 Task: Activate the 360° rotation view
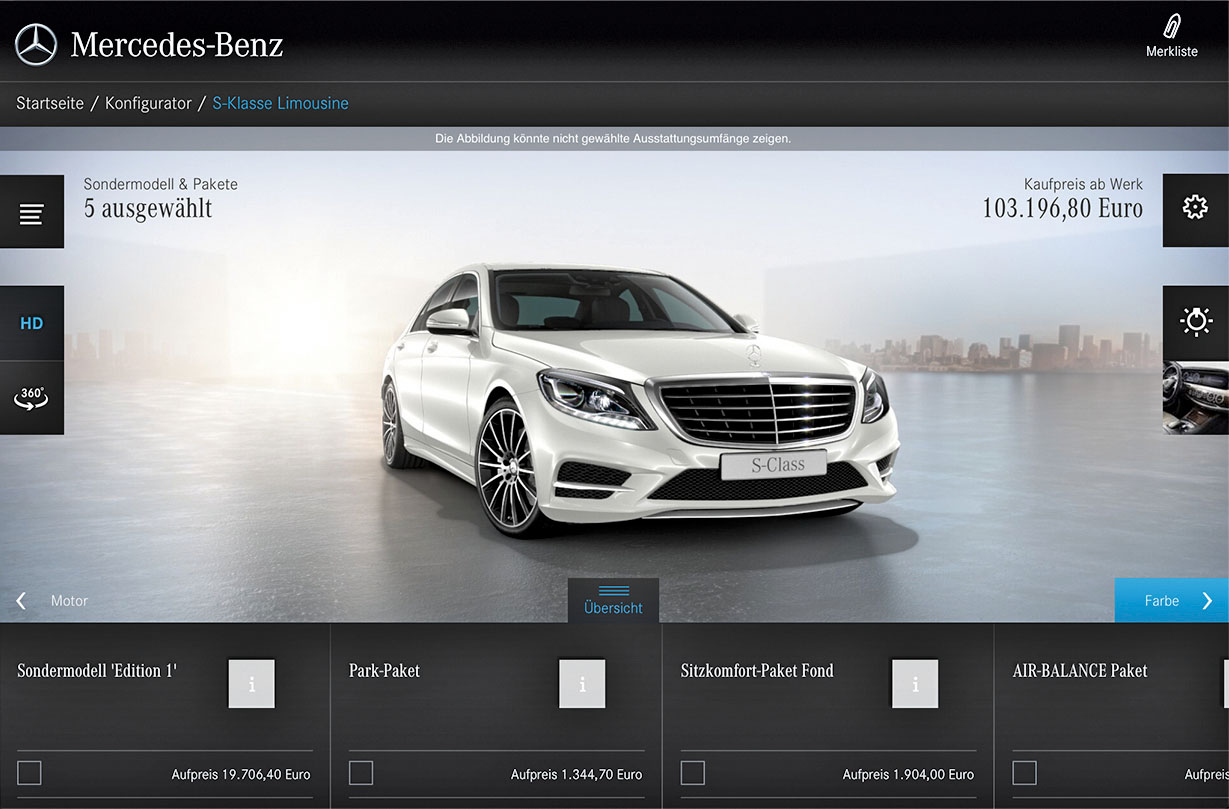coord(32,397)
